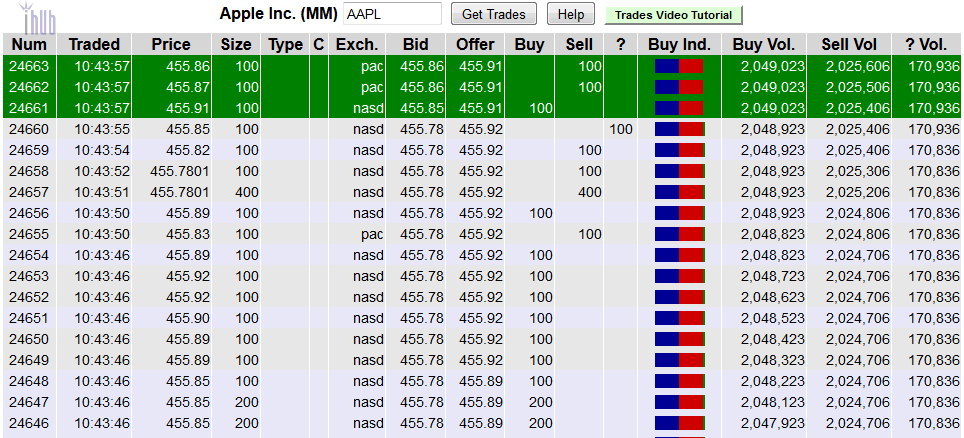Select trade number 24646 in the list
The height and width of the screenshot is (438, 964).
[29, 423]
